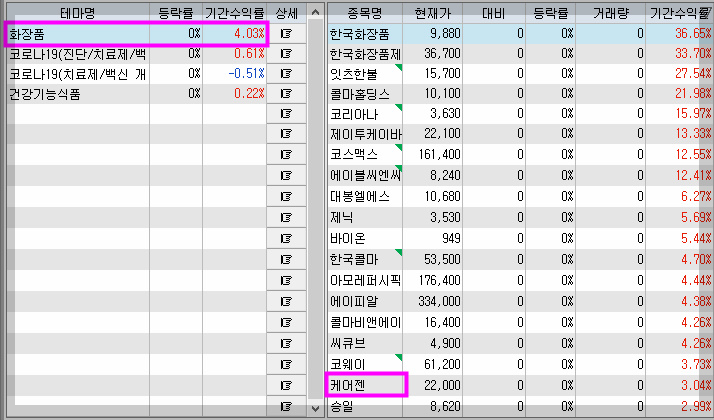Click the 0.61% theme period return

click(x=249, y=54)
